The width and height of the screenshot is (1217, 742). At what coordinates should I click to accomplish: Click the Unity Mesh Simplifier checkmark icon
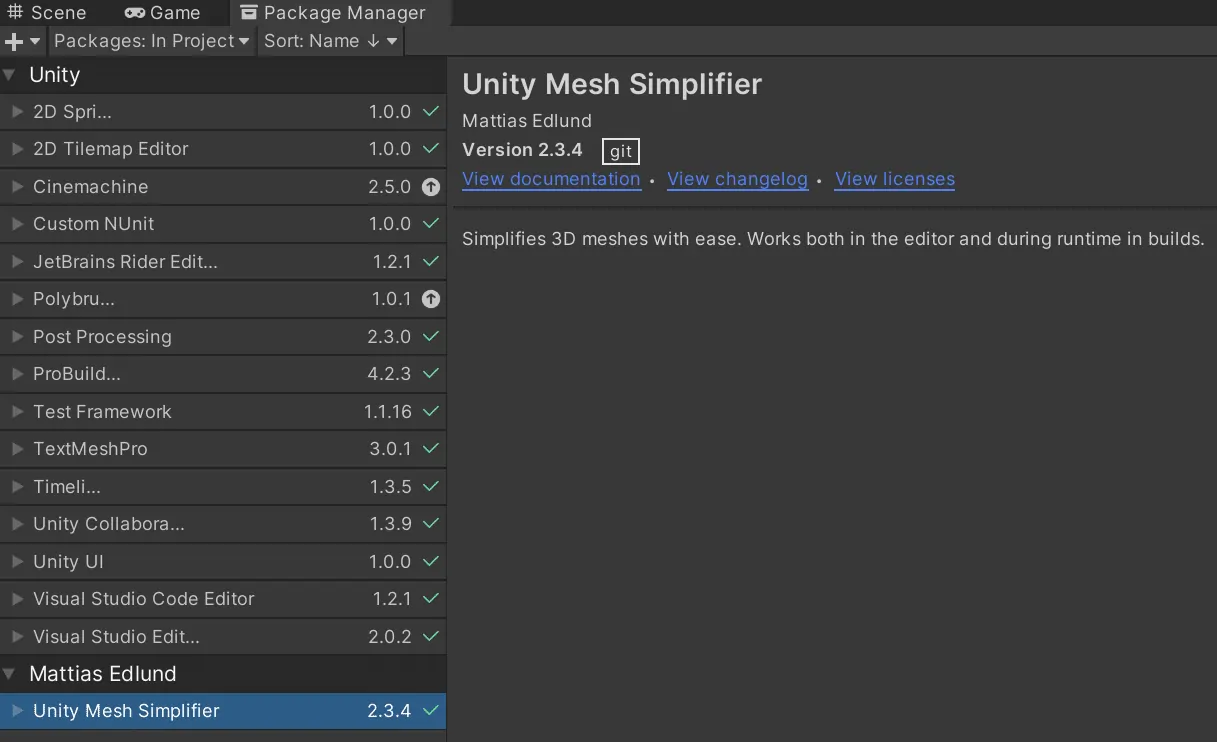pos(431,711)
